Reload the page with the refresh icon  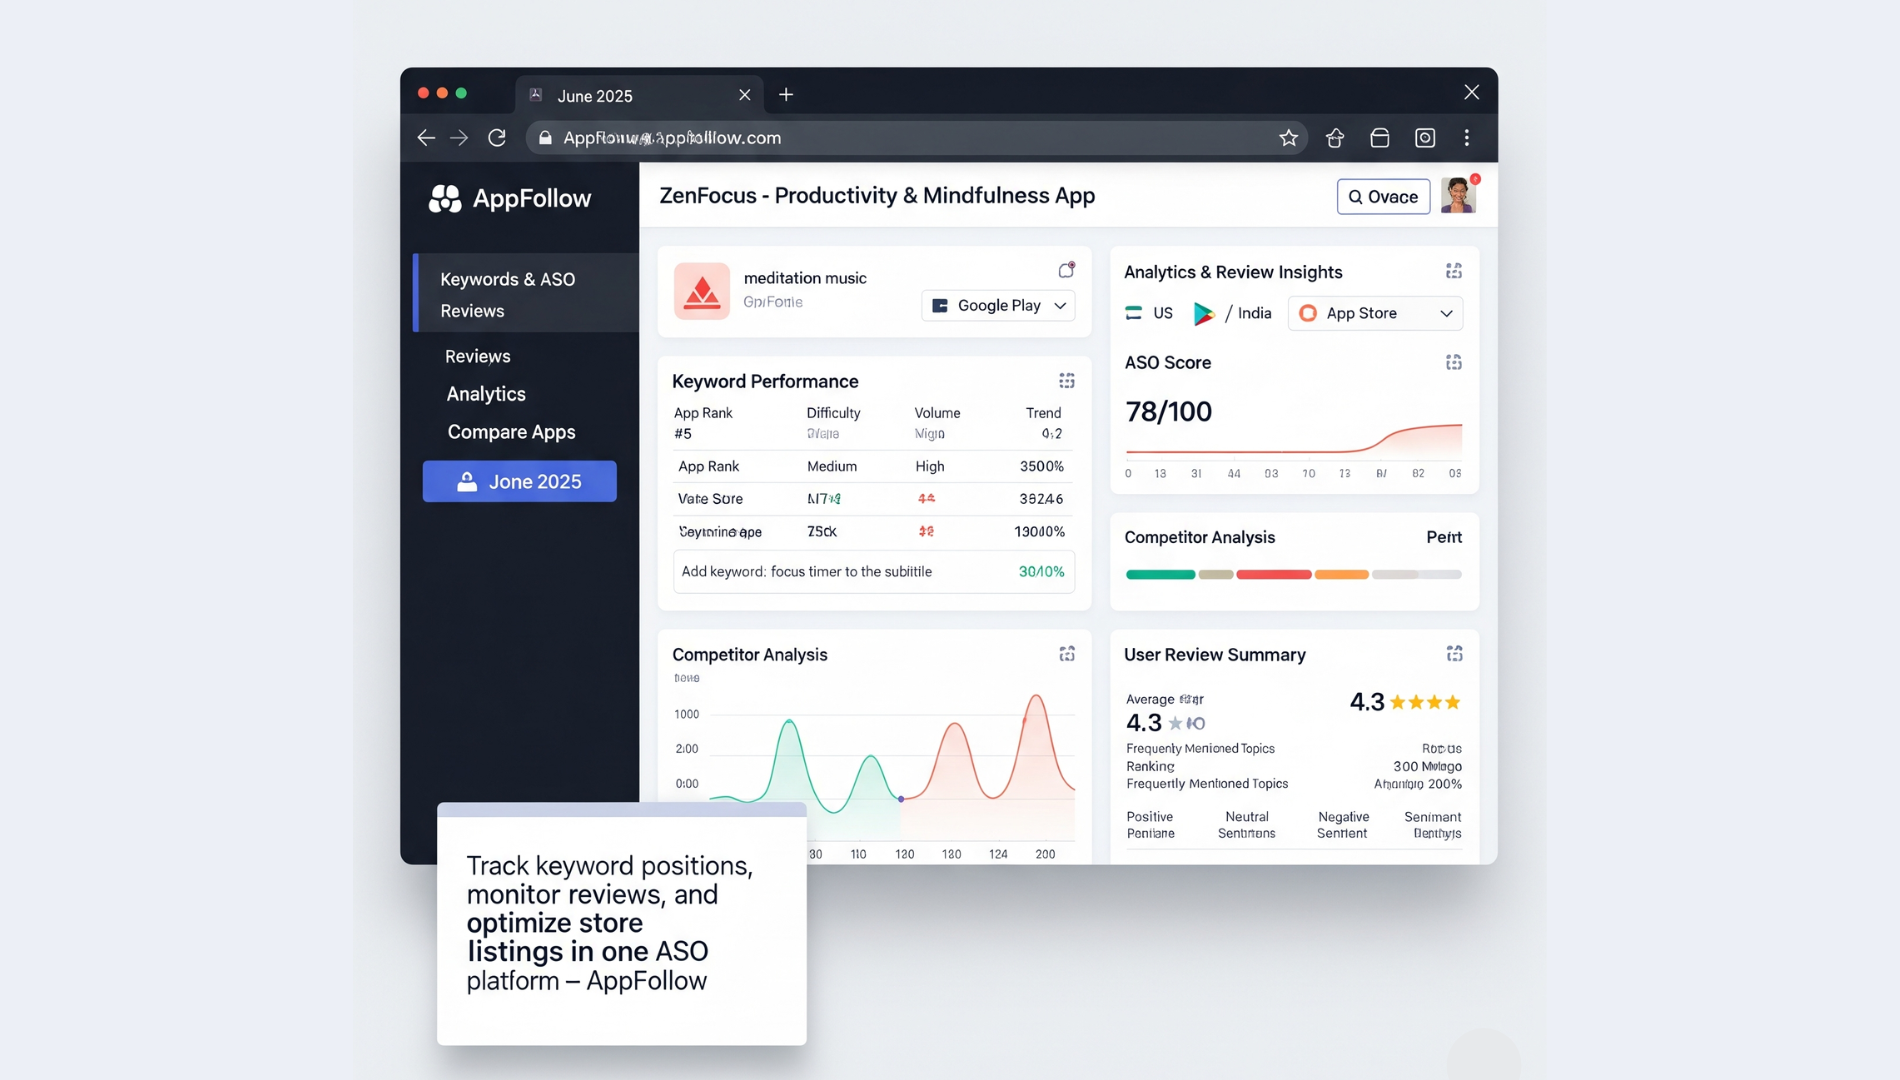click(x=497, y=138)
